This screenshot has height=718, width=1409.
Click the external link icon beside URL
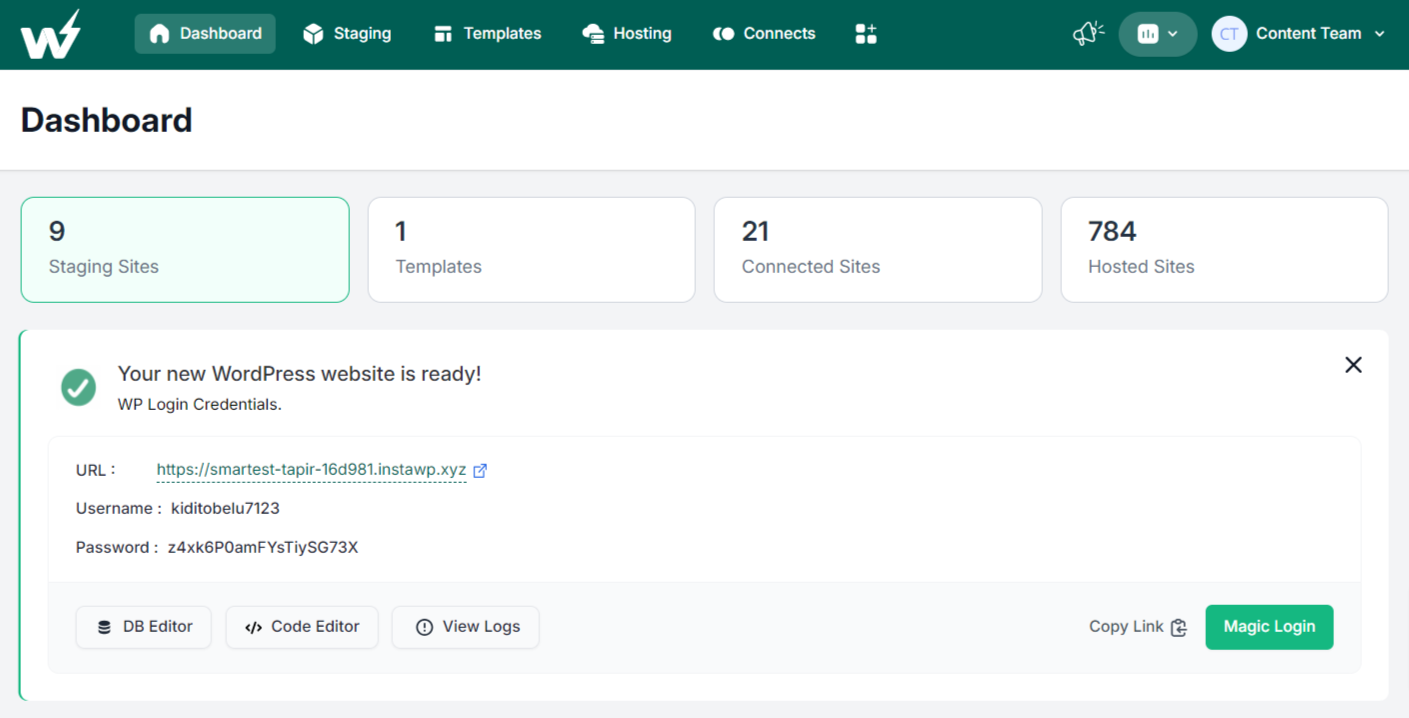(480, 470)
